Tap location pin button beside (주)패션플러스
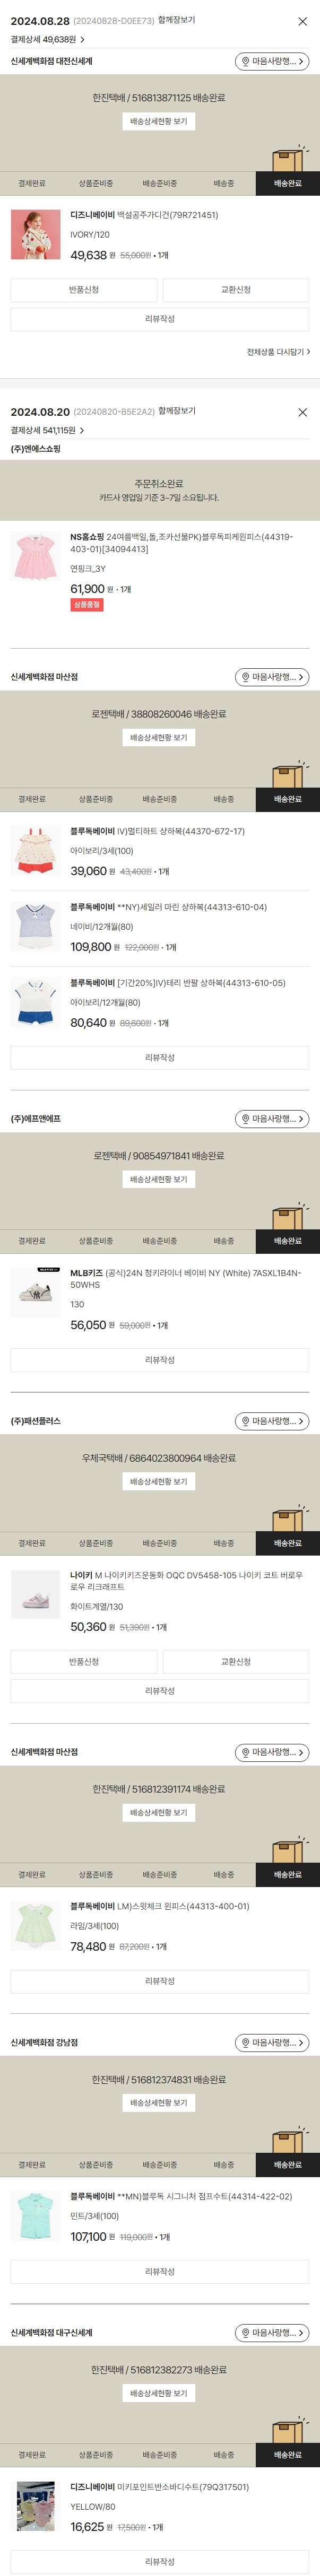320x2576 pixels. 272,1421
